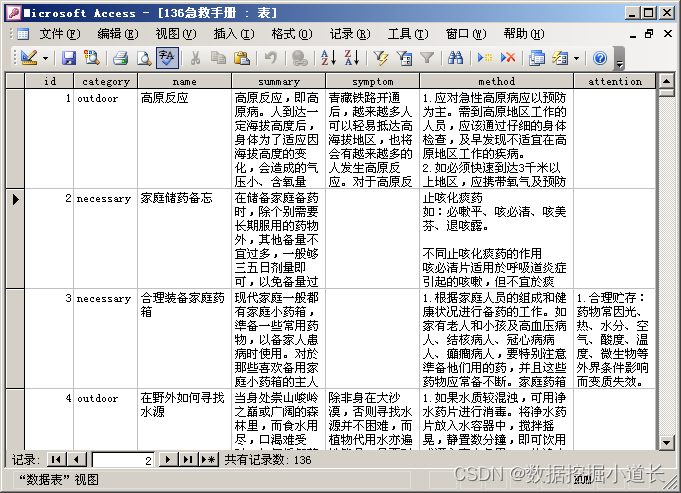Open the 插入(I) menu
This screenshot has height=493, width=681.
pos(234,34)
